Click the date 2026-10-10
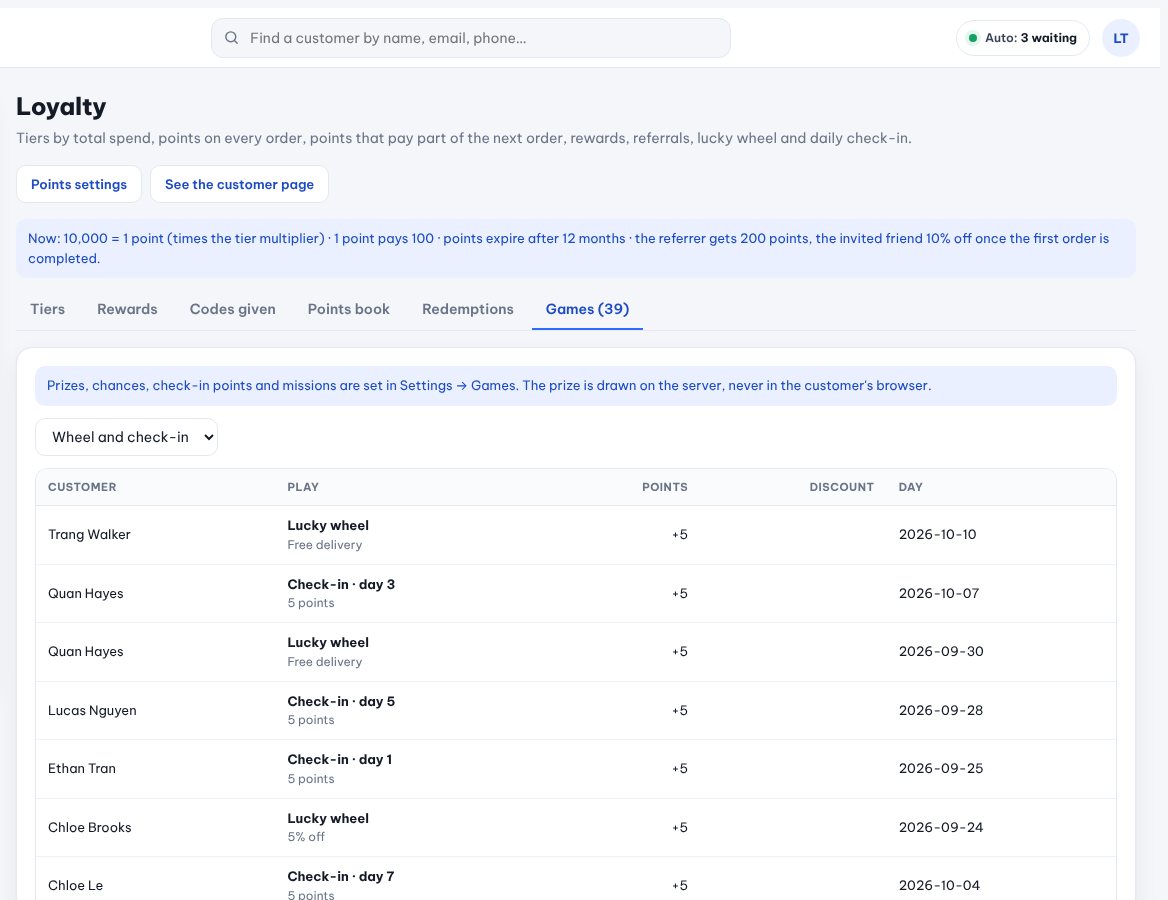1168x900 pixels. (x=937, y=534)
